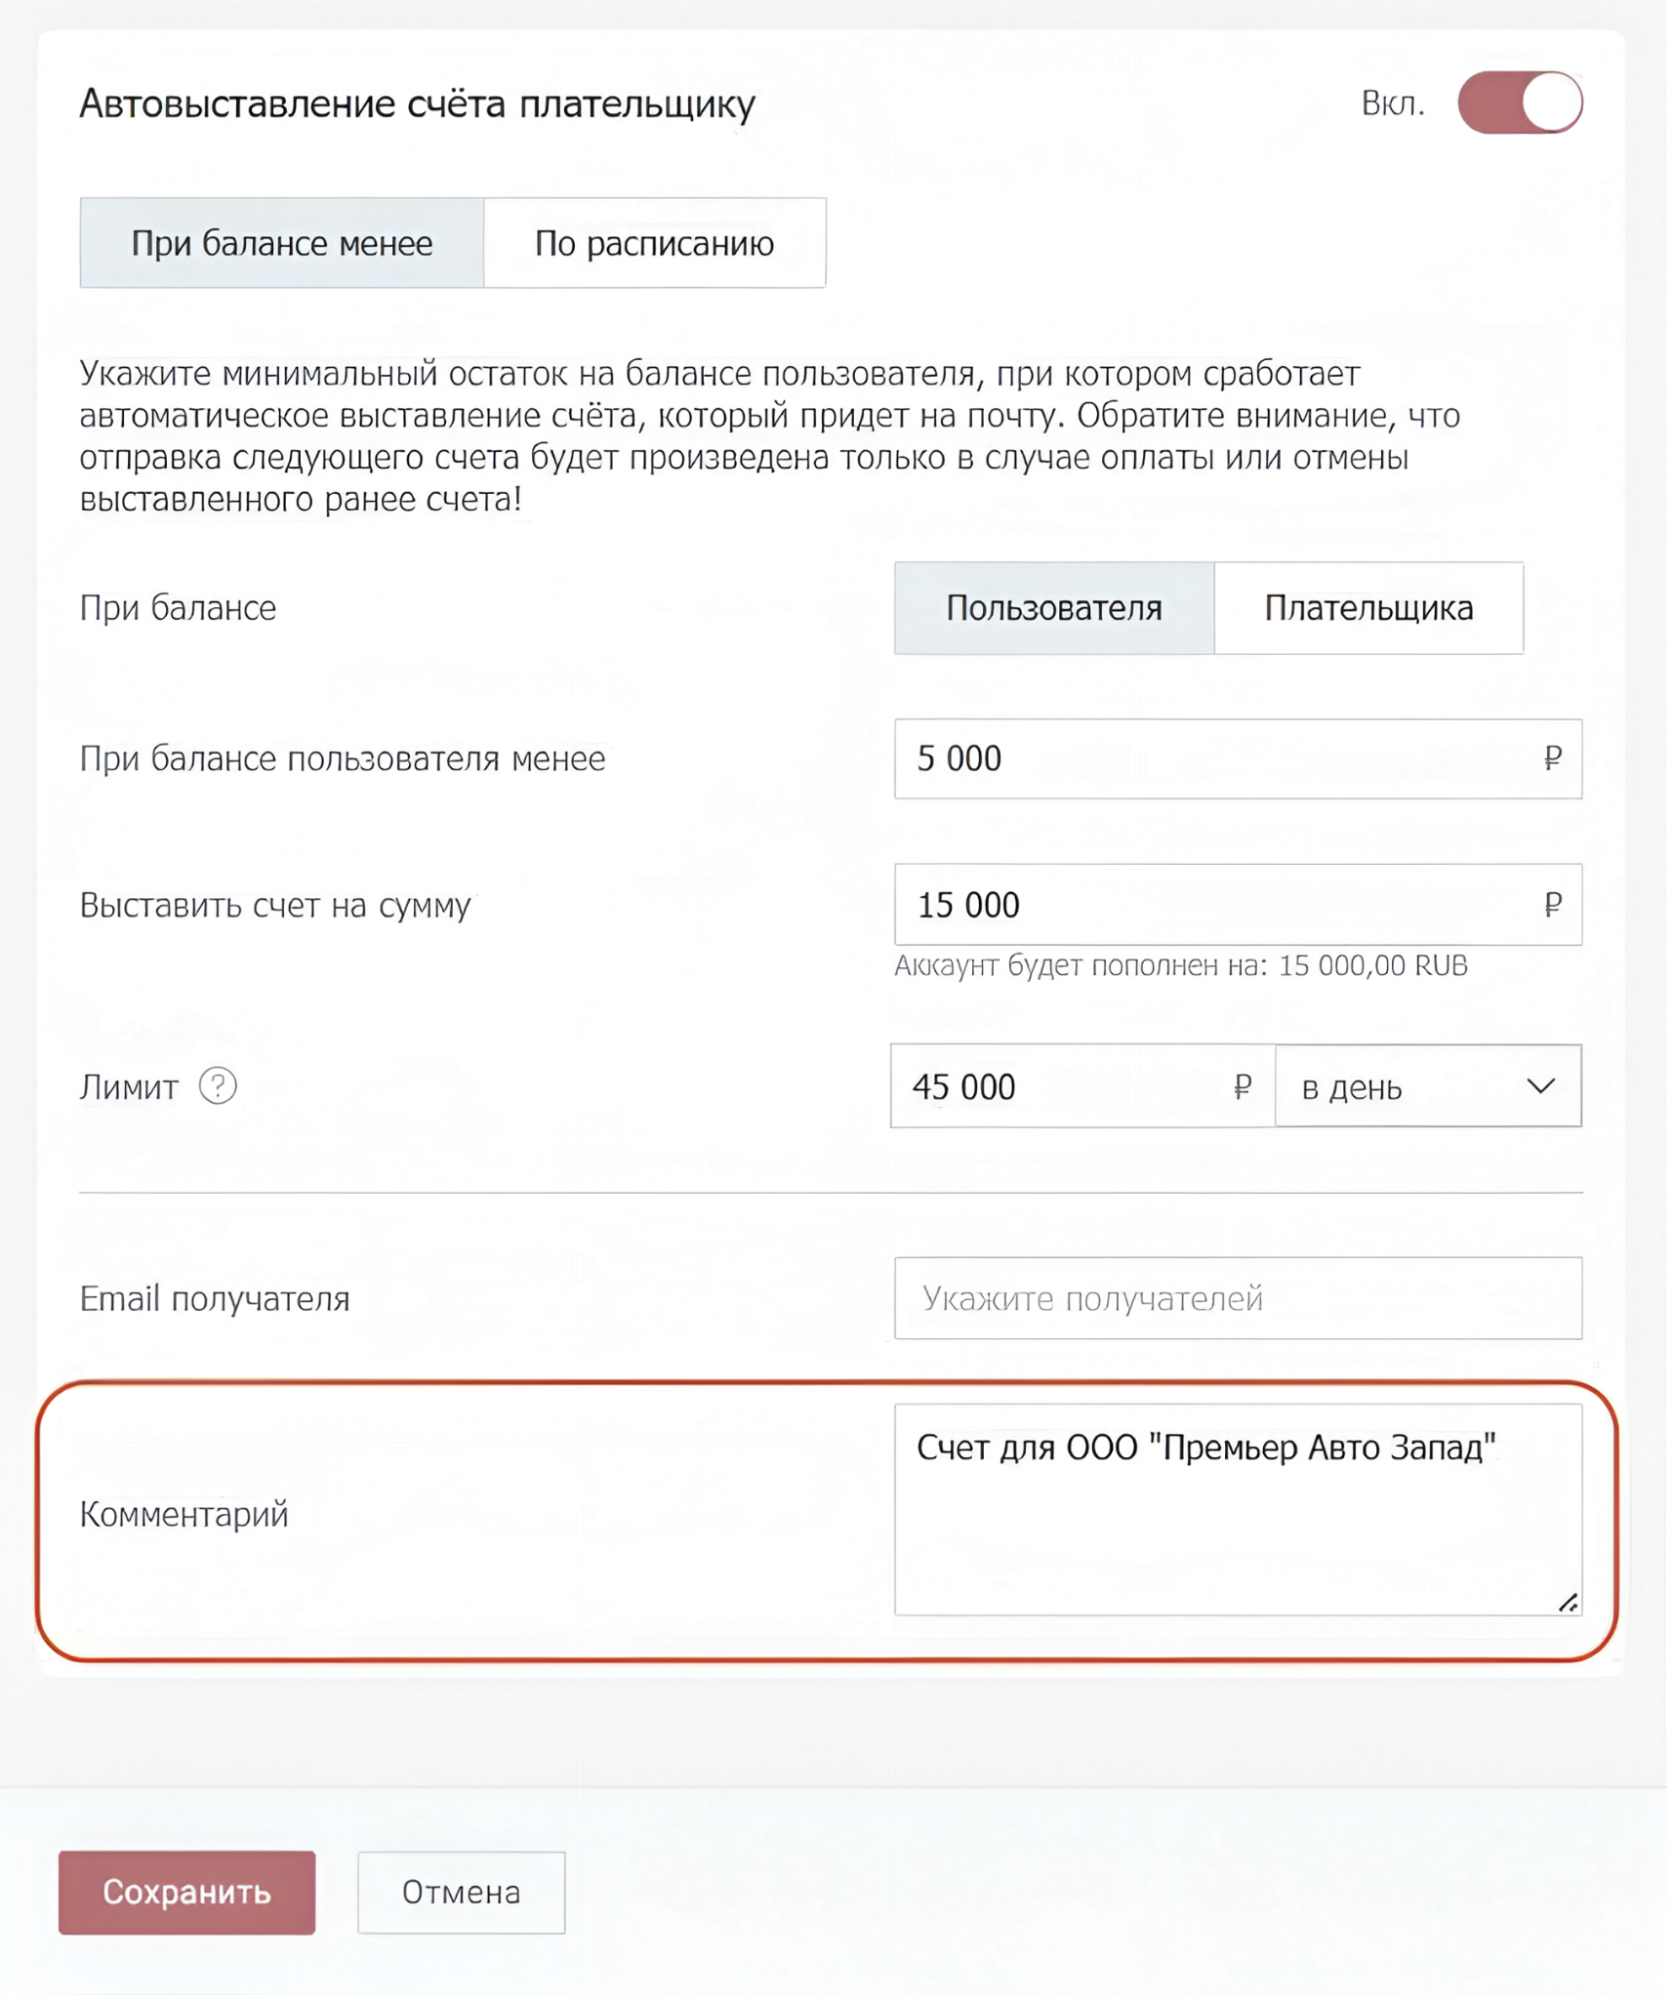Focus the Email получателя recipients field
The width and height of the screenshot is (1669, 1999).
(x=1238, y=1298)
